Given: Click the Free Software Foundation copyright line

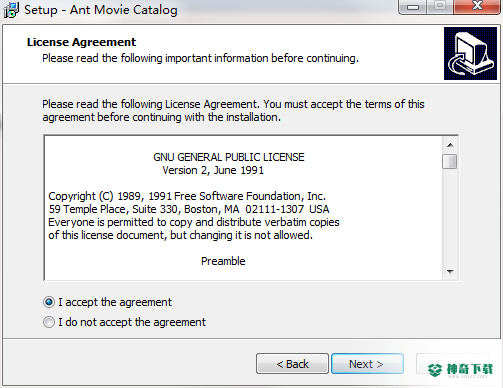Looking at the screenshot, I should coord(187,196).
